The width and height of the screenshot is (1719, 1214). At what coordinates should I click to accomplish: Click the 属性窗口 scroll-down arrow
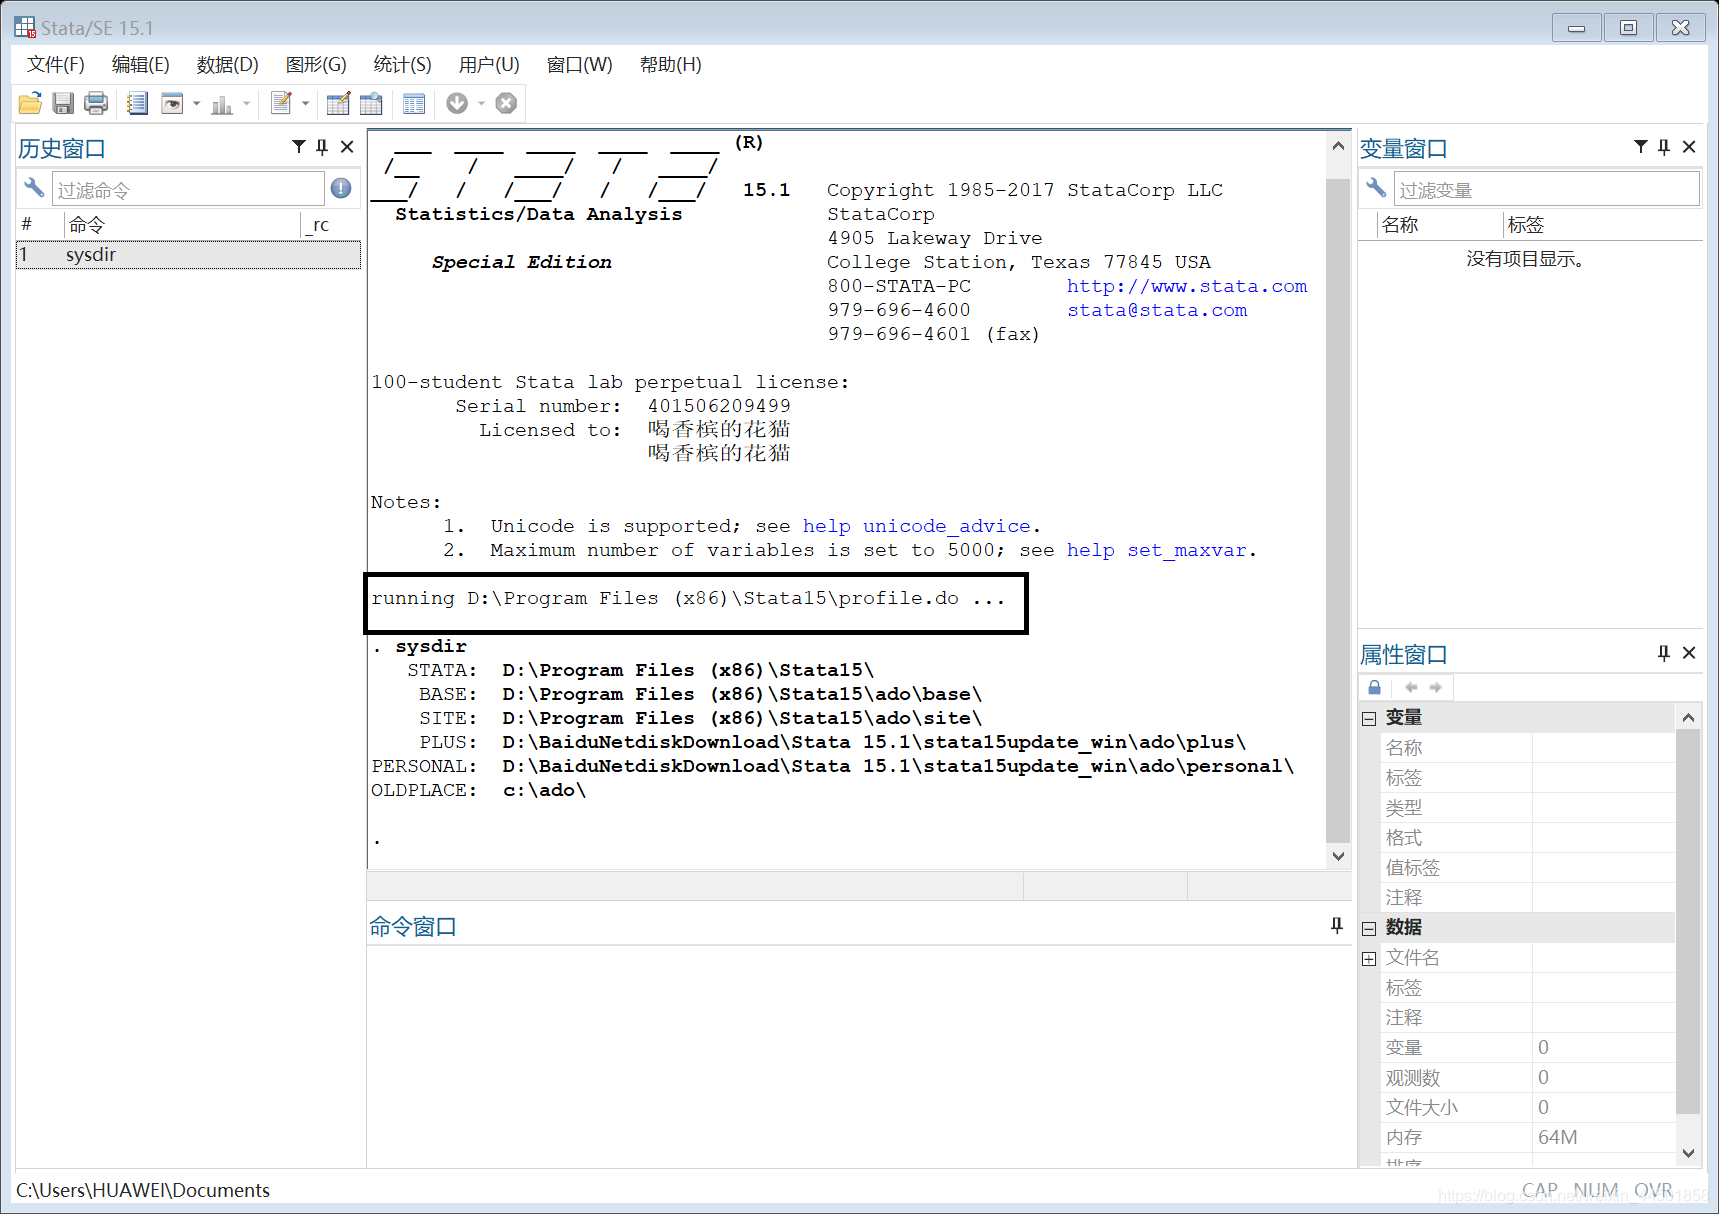1688,1153
